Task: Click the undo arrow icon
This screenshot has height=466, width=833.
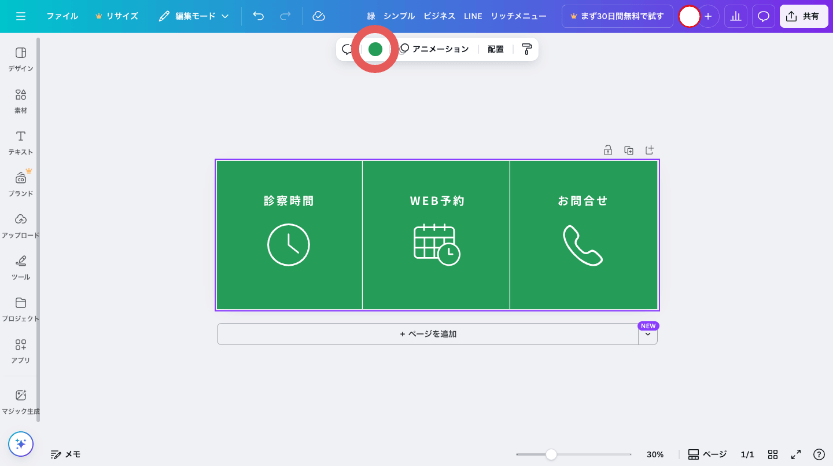Action: [x=259, y=16]
